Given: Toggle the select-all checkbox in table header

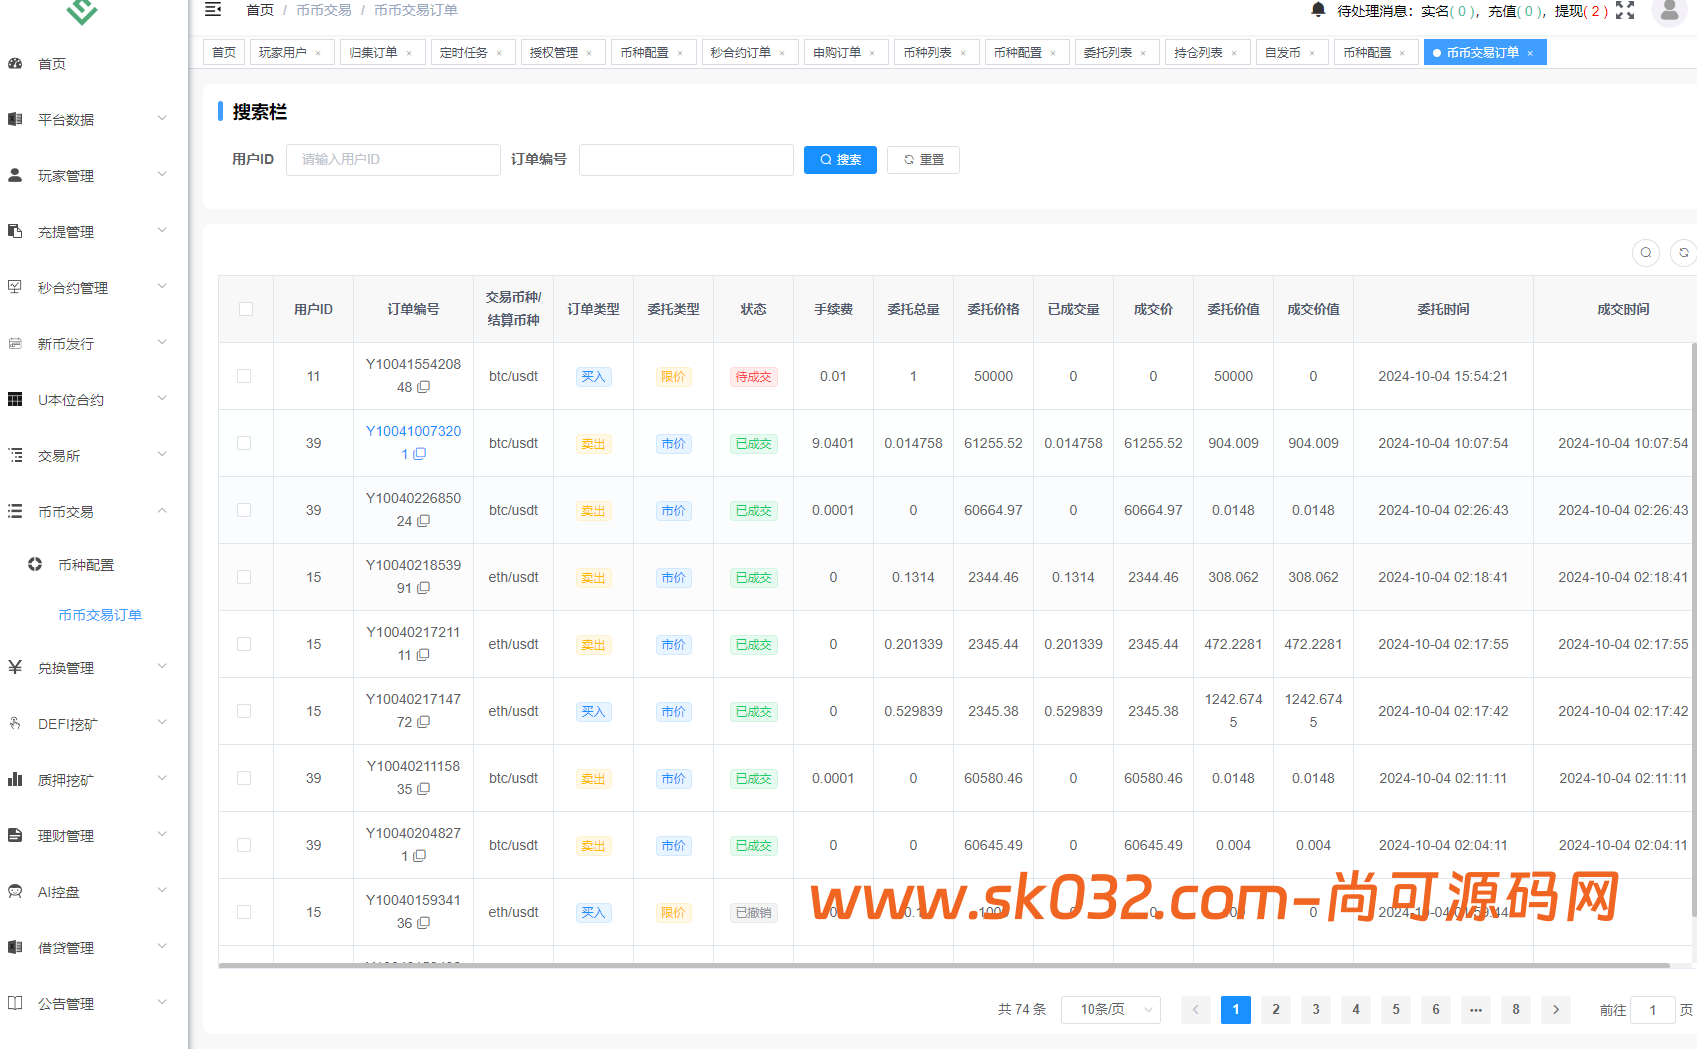Looking at the screenshot, I should (246, 309).
